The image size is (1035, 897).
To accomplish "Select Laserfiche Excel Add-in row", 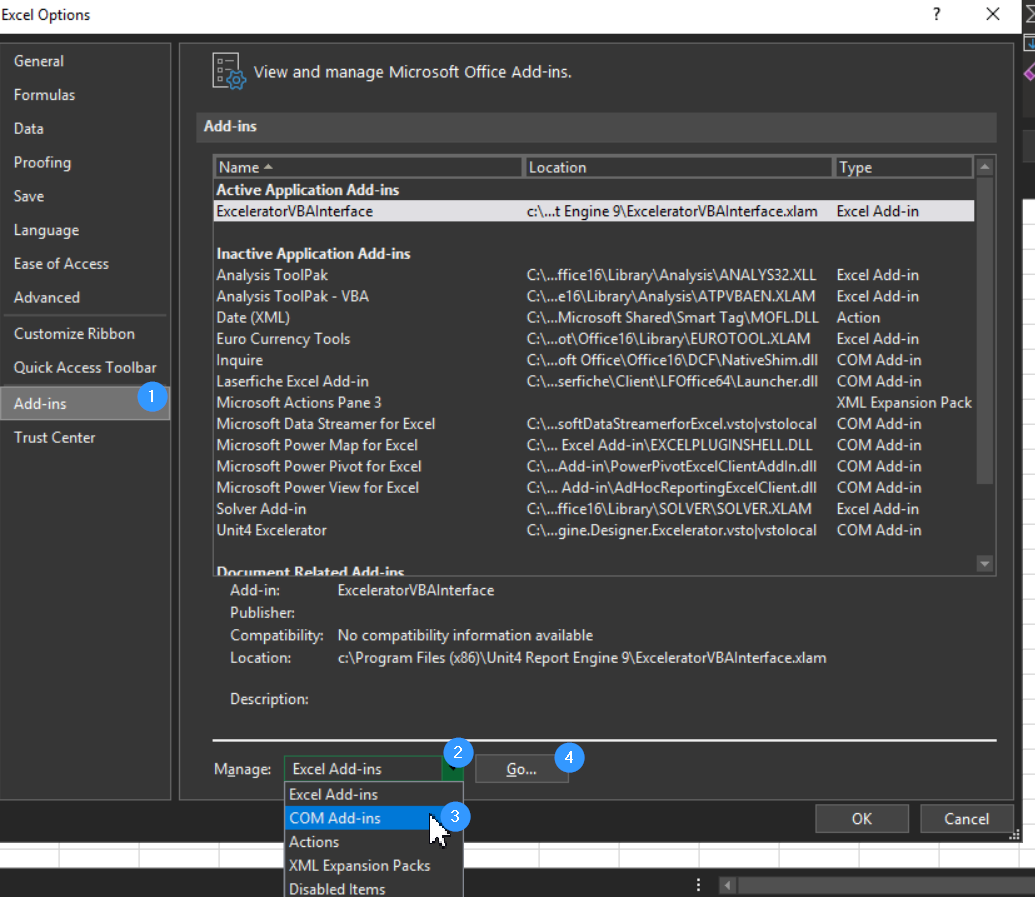I will click(x=594, y=382).
